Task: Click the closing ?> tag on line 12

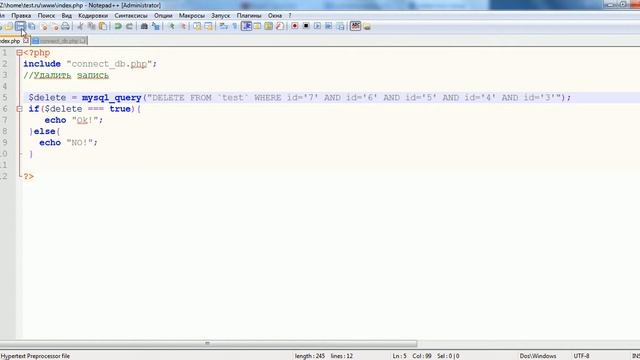Action: click(29, 176)
